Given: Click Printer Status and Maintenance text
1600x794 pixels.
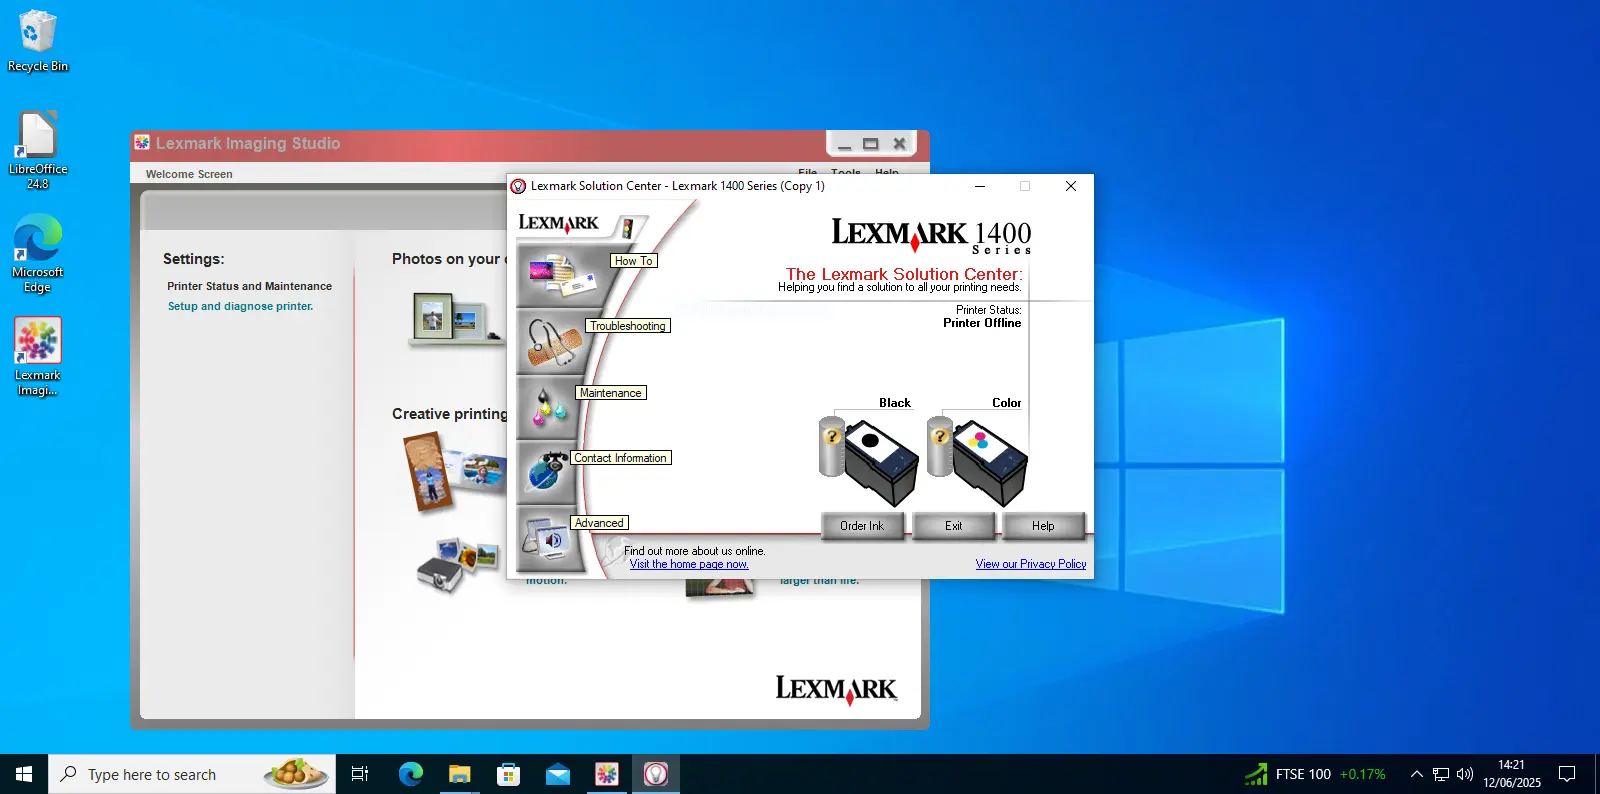Looking at the screenshot, I should (x=249, y=286).
